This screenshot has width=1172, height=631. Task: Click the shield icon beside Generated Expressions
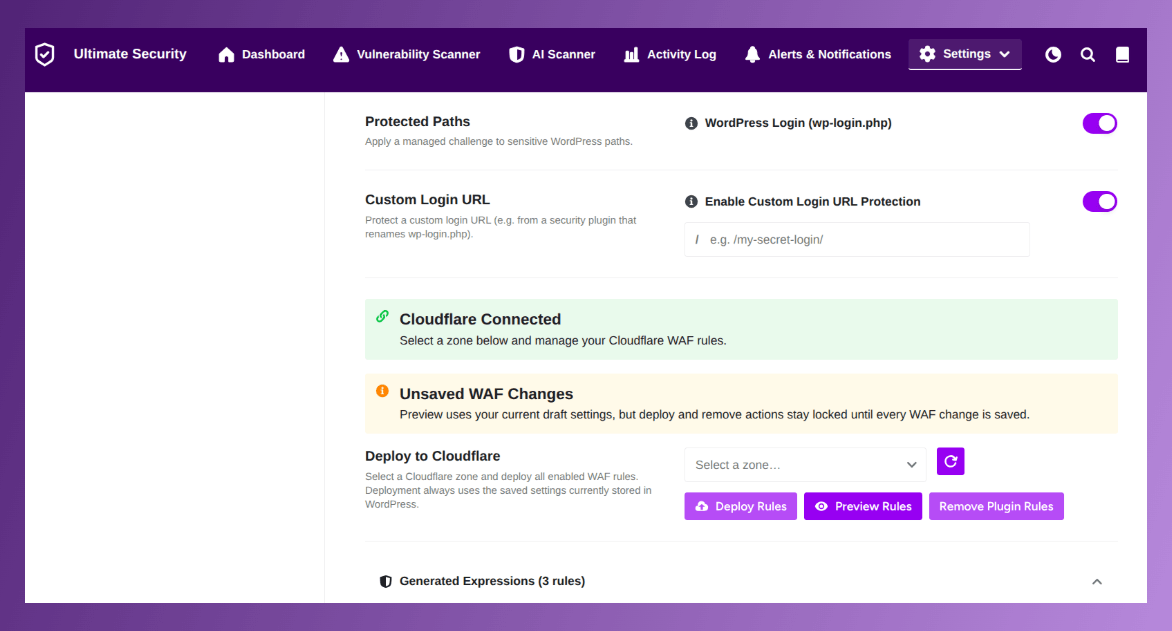coord(386,582)
